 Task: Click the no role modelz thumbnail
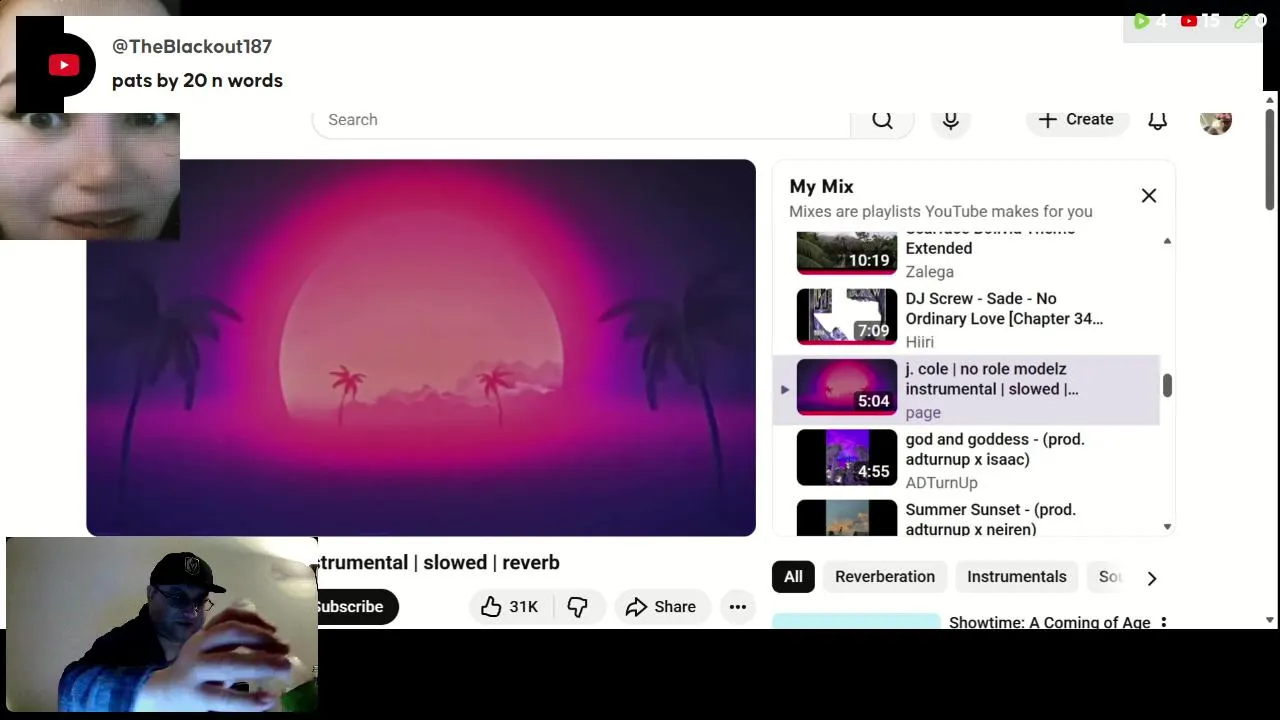pos(847,387)
